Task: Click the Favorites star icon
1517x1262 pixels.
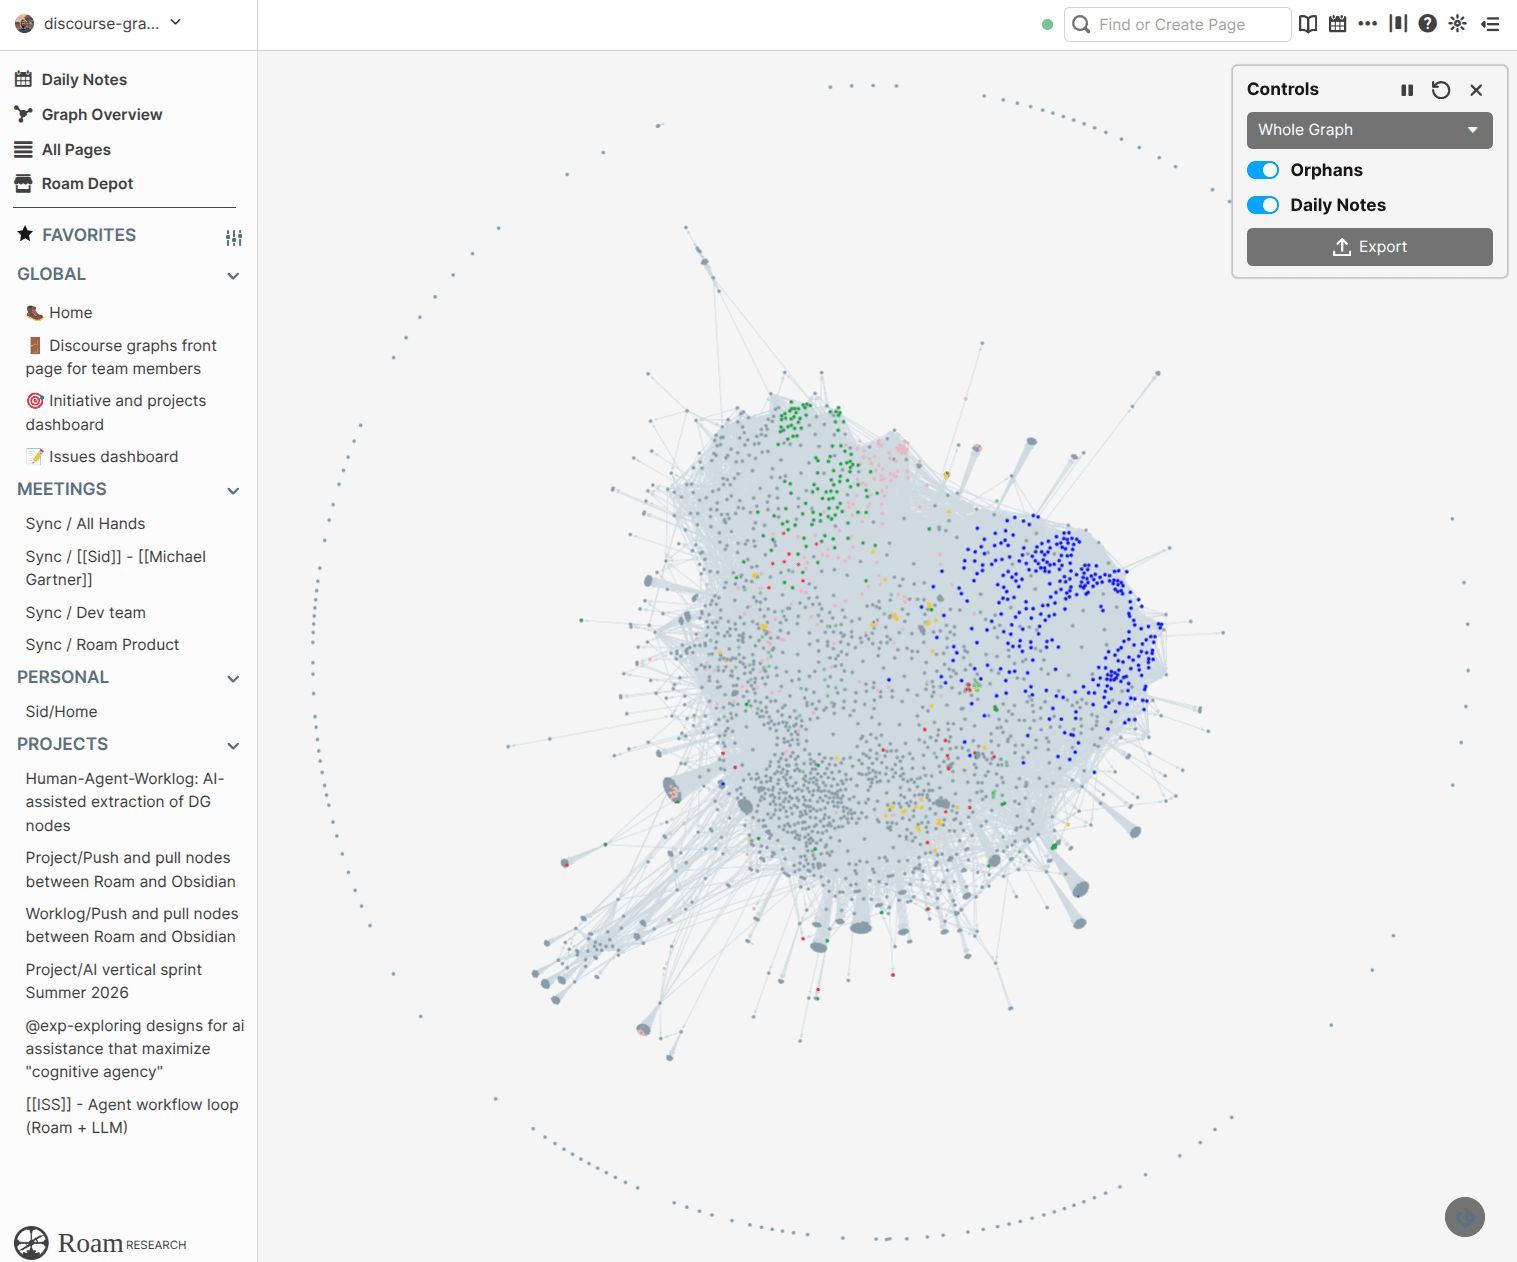Action: tap(25, 233)
